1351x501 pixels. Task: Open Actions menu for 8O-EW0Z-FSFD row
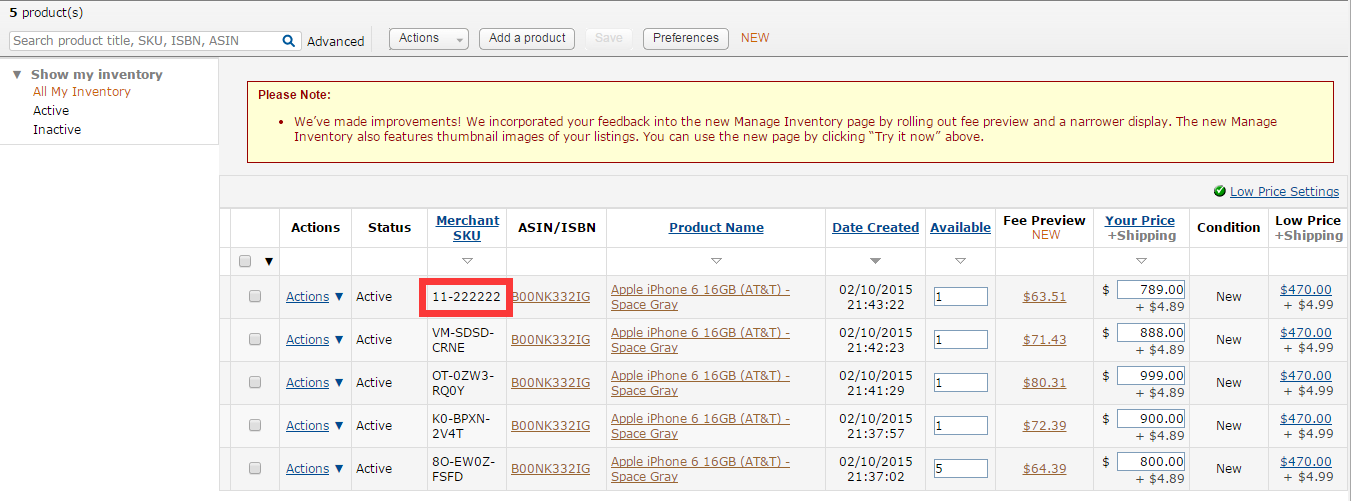click(314, 469)
